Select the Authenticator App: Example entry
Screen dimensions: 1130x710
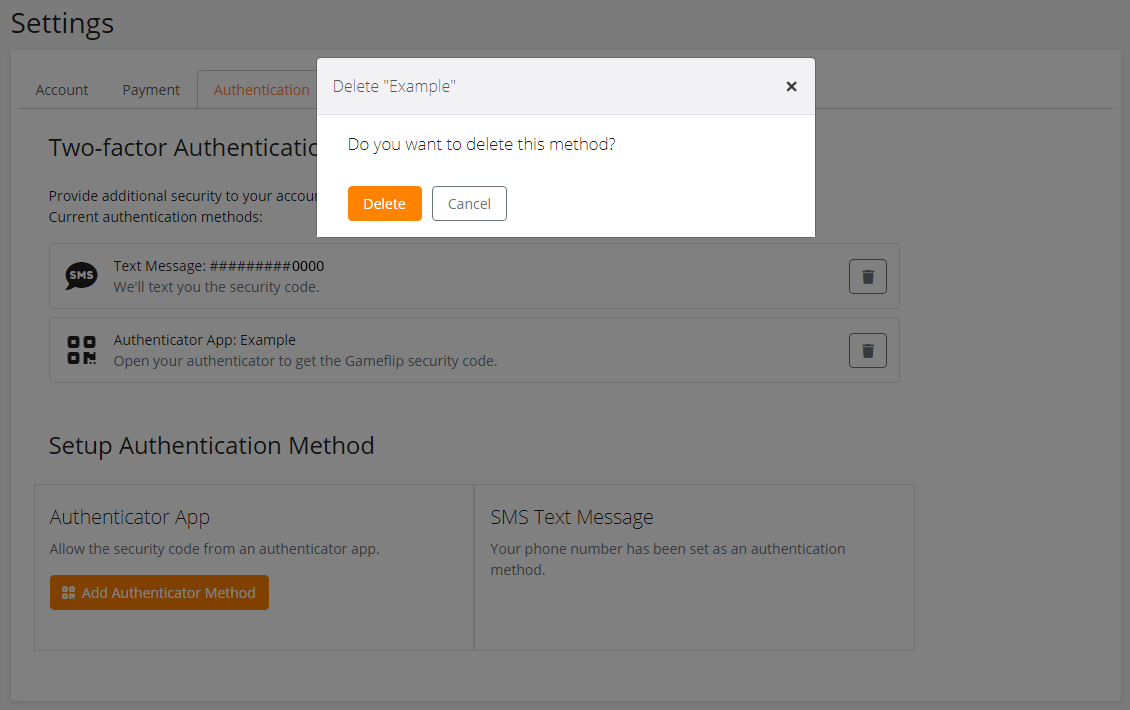tap(204, 340)
